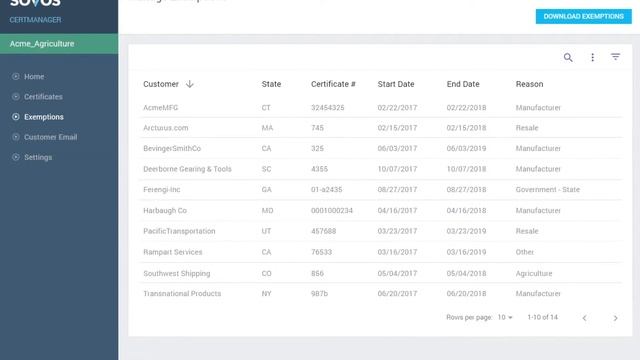Open the search icon above the table
The image size is (640, 360).
(x=568, y=58)
